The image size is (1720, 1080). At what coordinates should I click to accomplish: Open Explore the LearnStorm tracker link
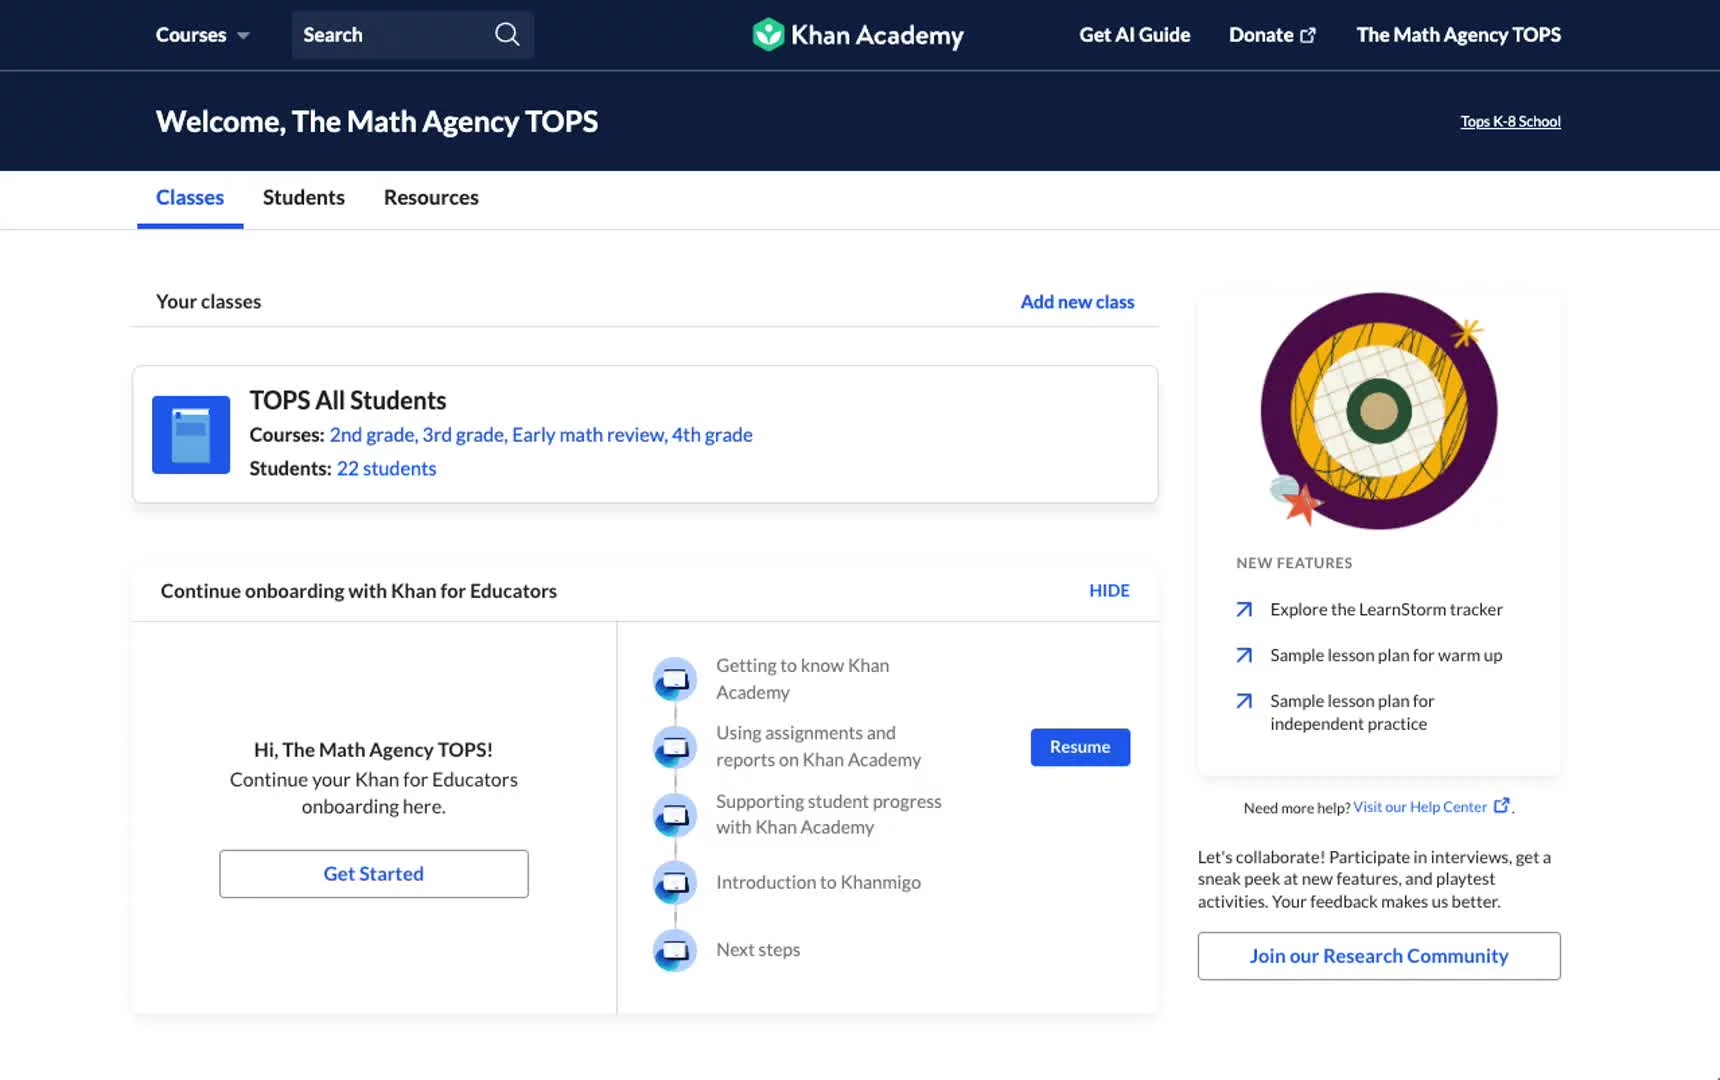tap(1386, 609)
